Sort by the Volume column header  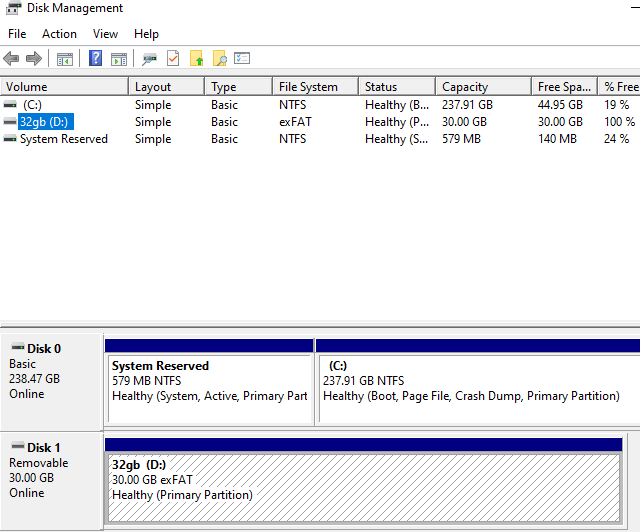pos(64,87)
